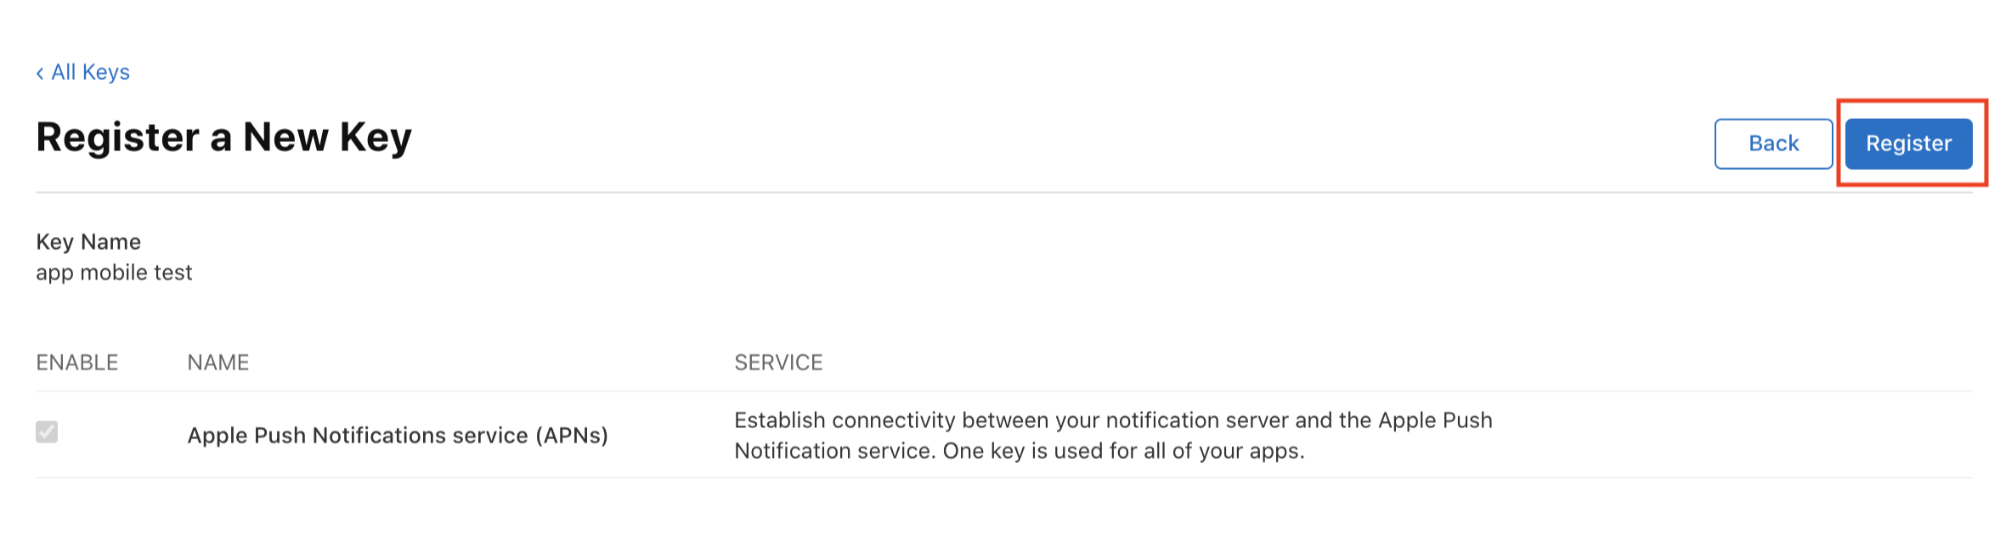Screen dimensions: 2000x544
Task: Toggle the APNs enable checkbox
Action: pos(47,432)
